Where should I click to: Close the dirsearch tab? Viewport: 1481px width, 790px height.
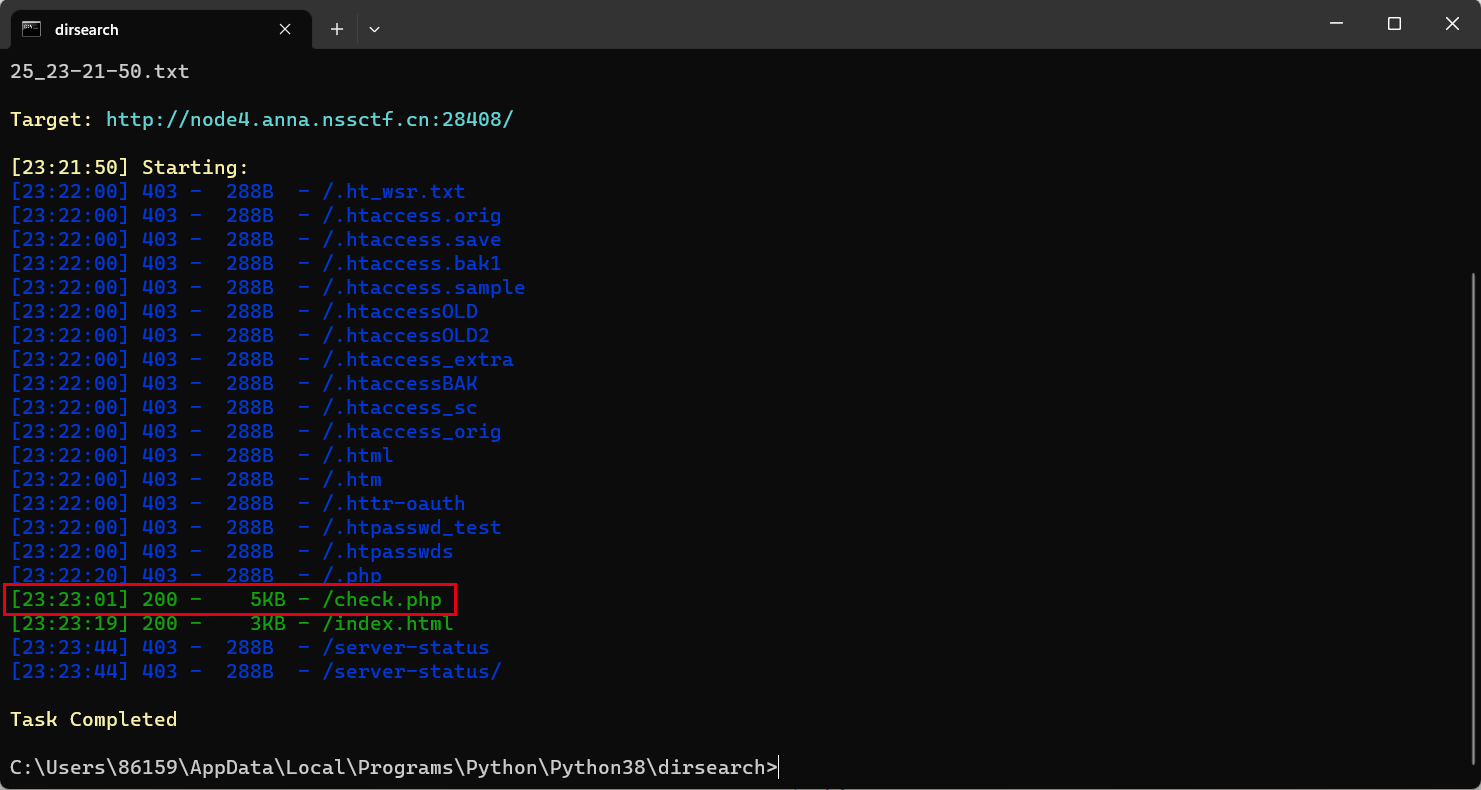(285, 29)
